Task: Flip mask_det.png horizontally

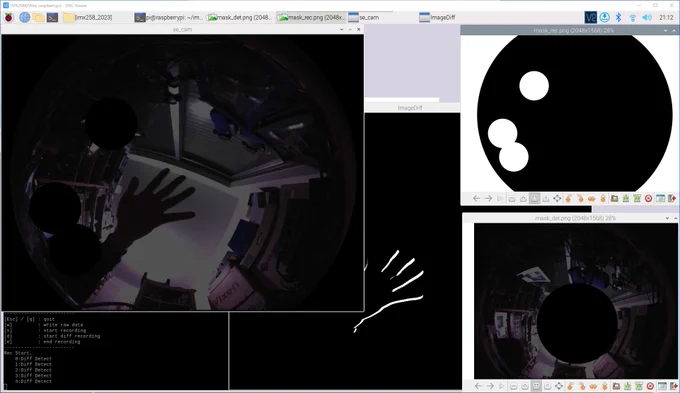Action: (x=593, y=386)
